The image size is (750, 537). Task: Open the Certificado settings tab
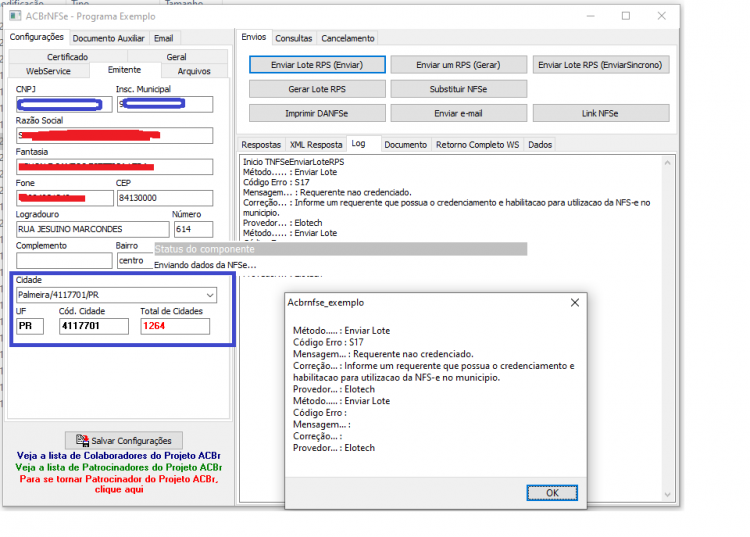(x=67, y=56)
